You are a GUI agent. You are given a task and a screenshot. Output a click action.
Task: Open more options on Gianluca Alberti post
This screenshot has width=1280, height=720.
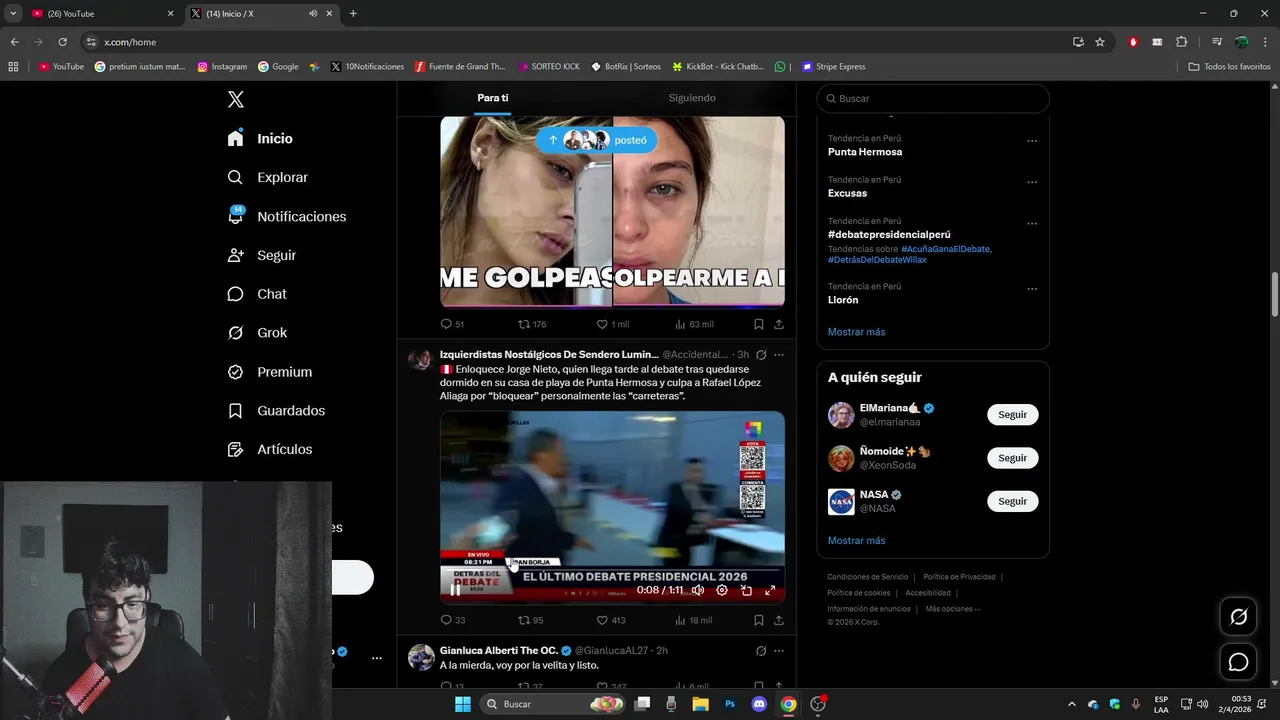click(779, 651)
